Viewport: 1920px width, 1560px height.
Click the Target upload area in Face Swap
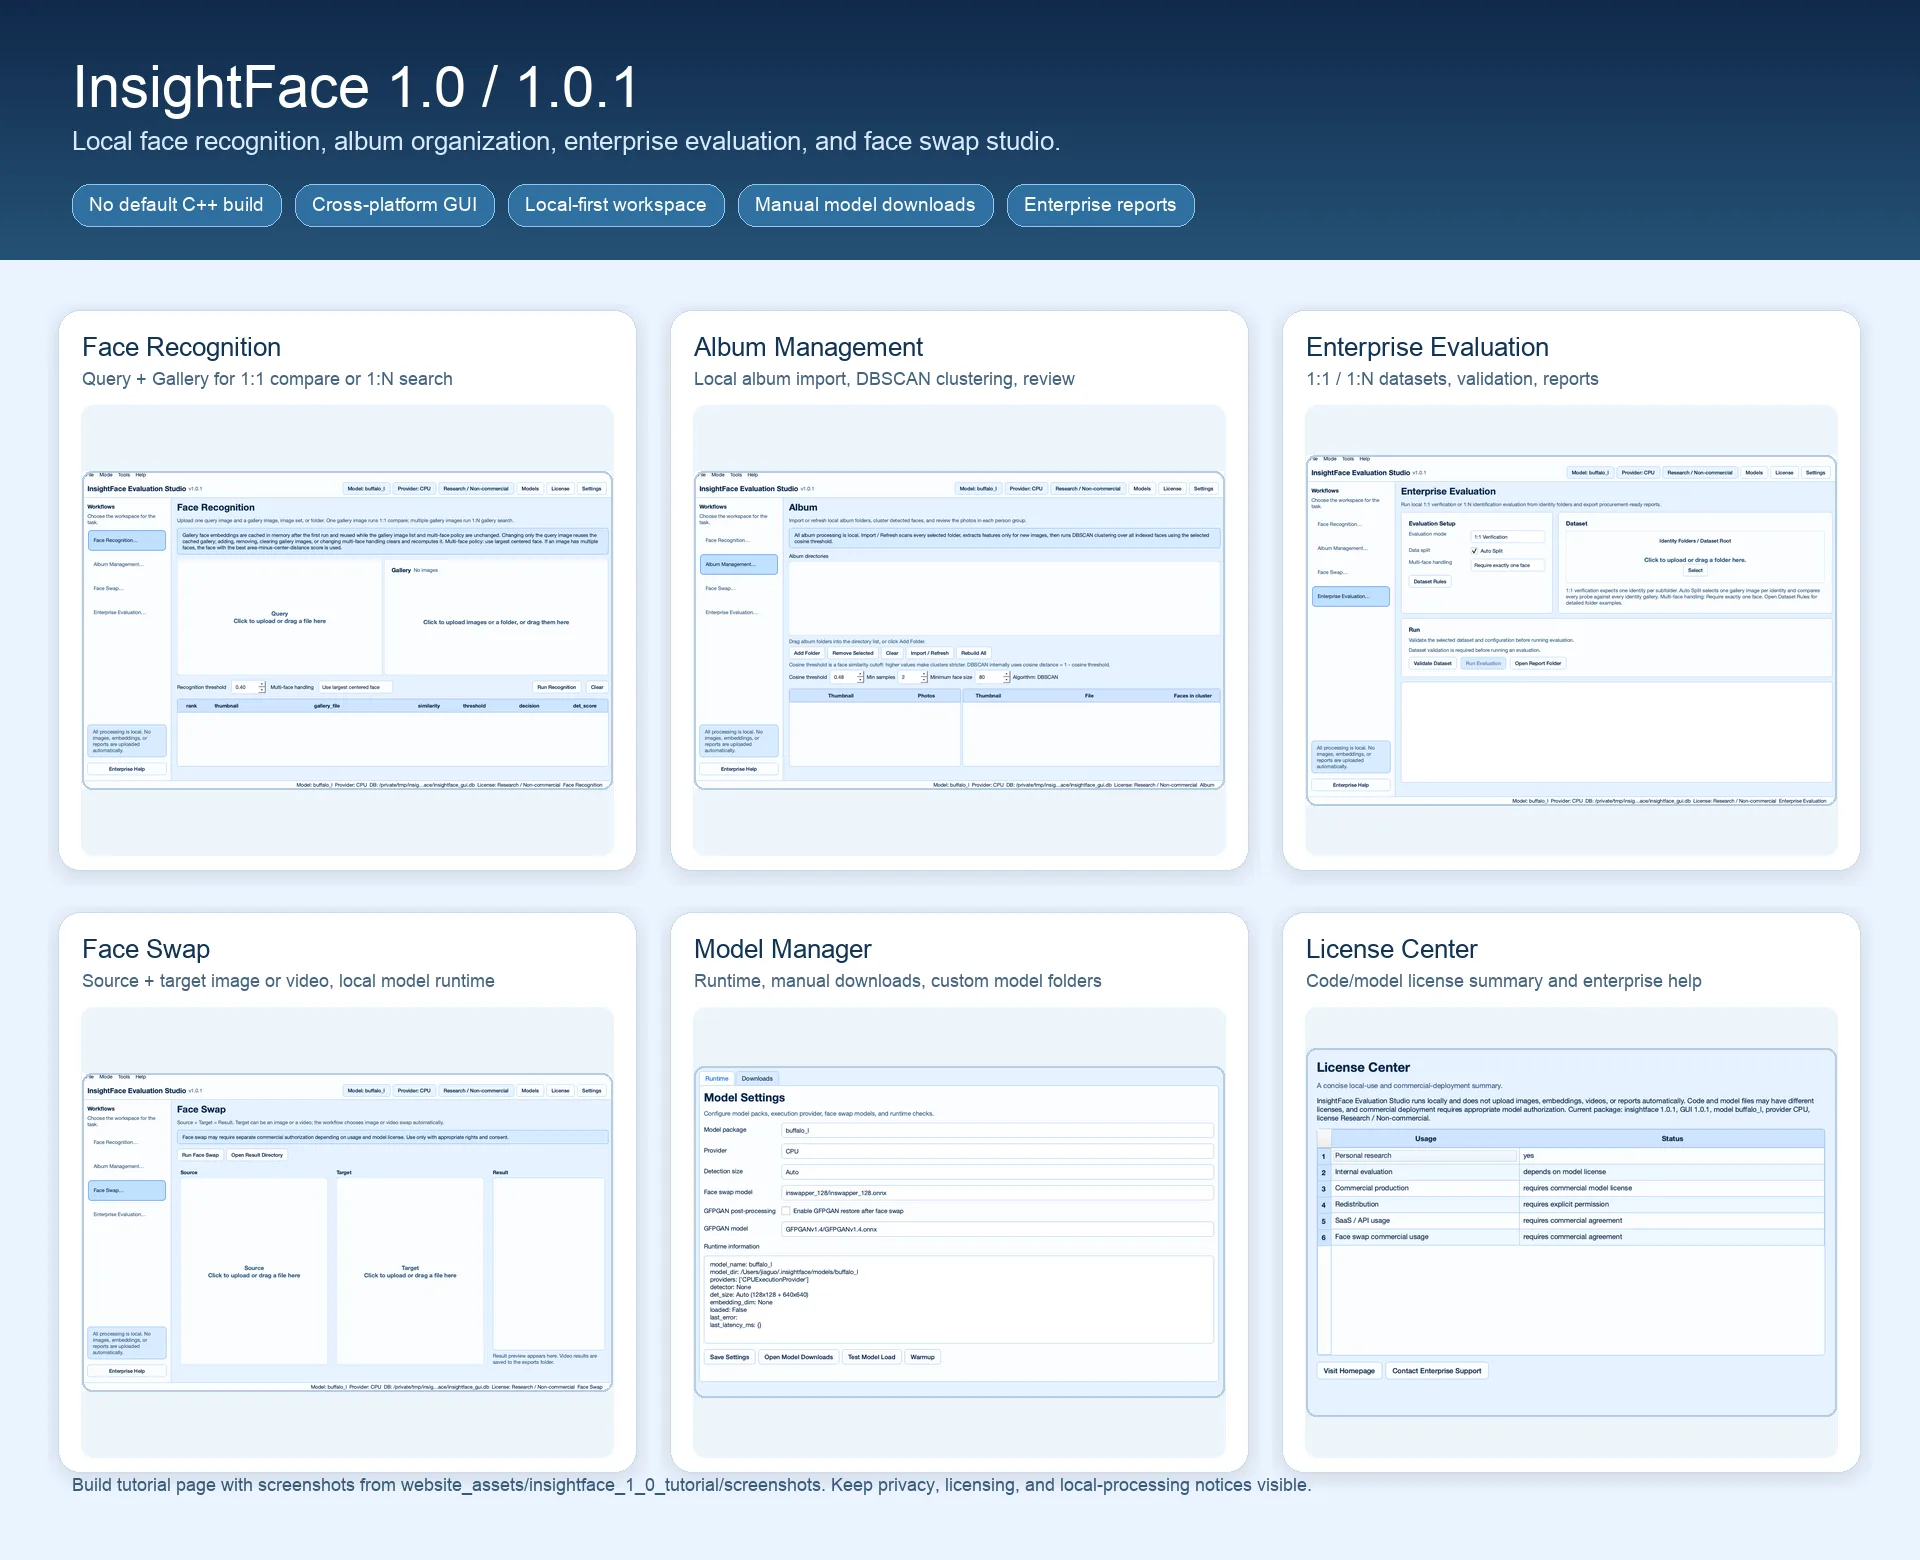(410, 1271)
